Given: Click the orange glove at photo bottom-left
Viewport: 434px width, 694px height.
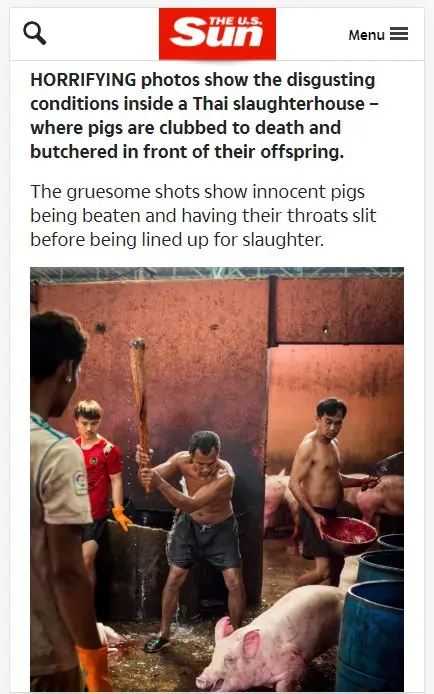Looking at the screenshot, I should (x=92, y=668).
